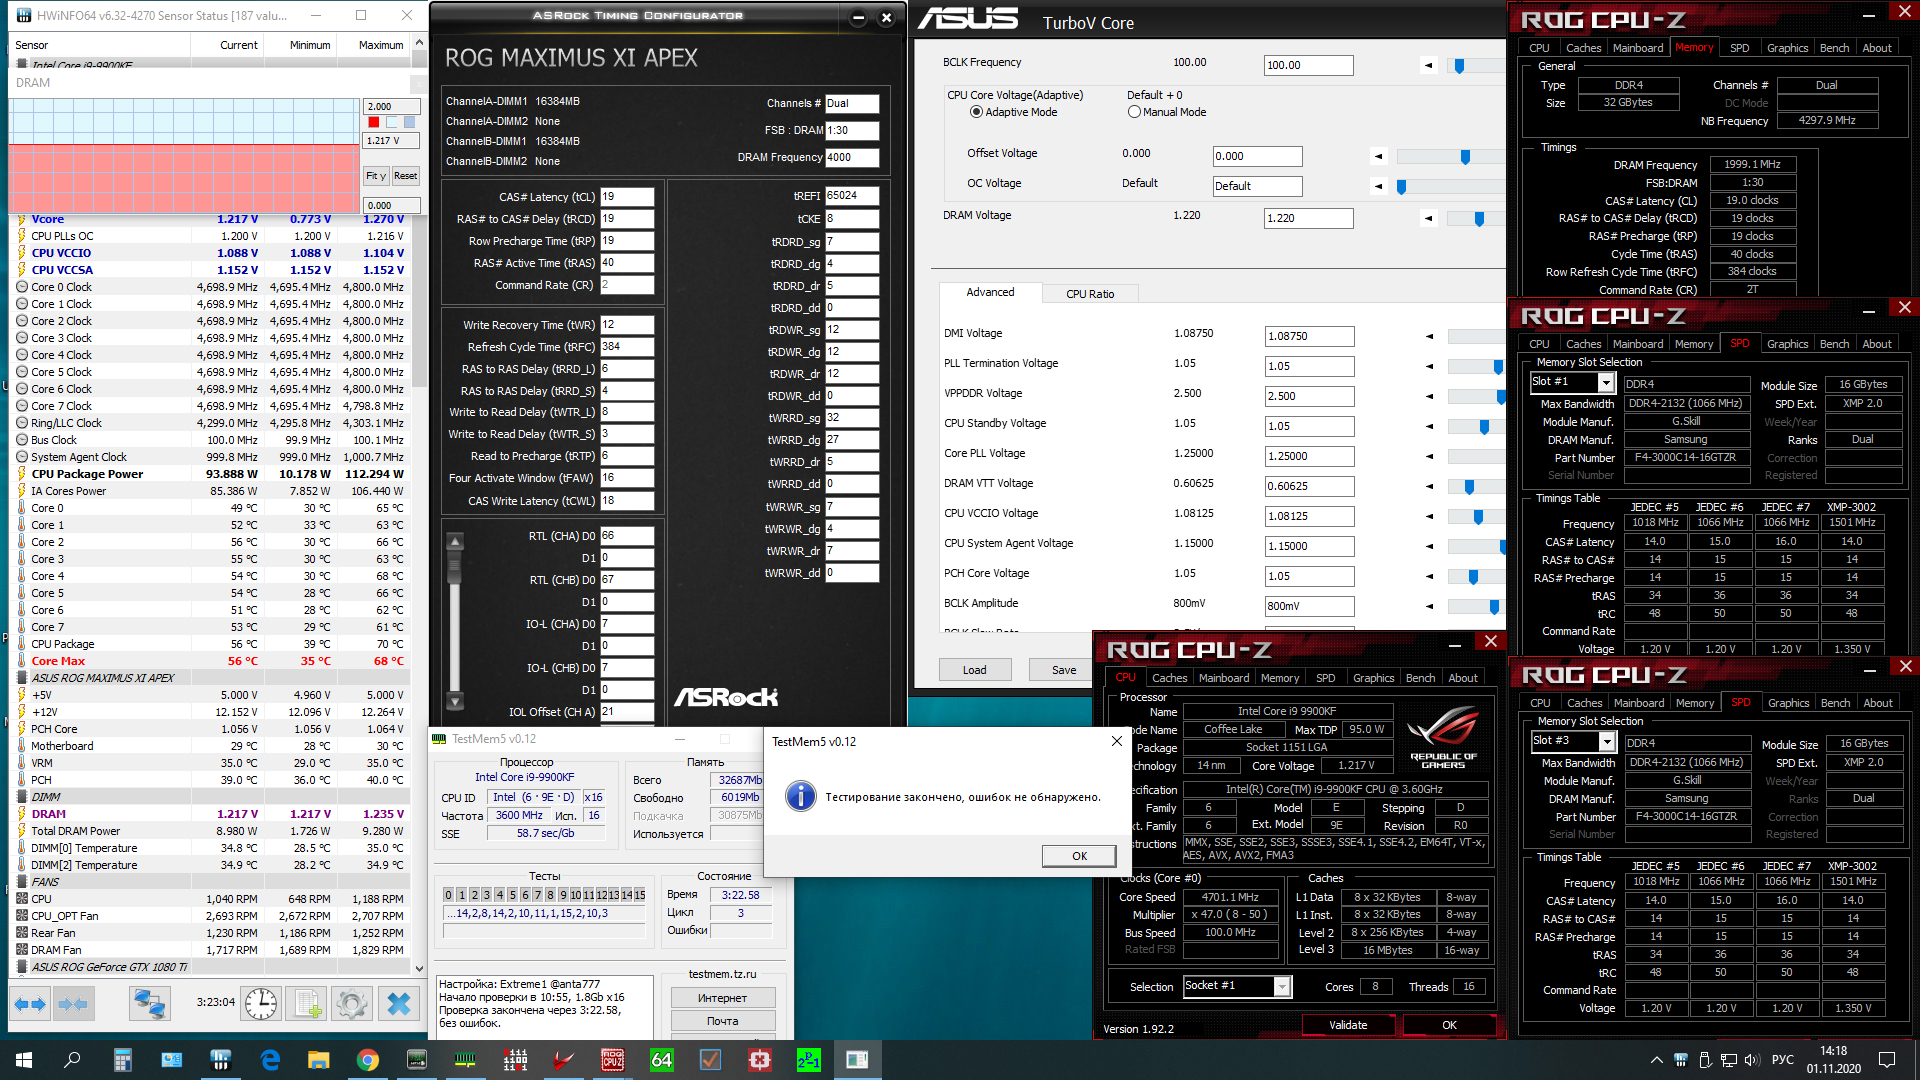Click HWiNFO blue X close sensors icon
This screenshot has height=1080, width=1920.
tap(399, 1003)
